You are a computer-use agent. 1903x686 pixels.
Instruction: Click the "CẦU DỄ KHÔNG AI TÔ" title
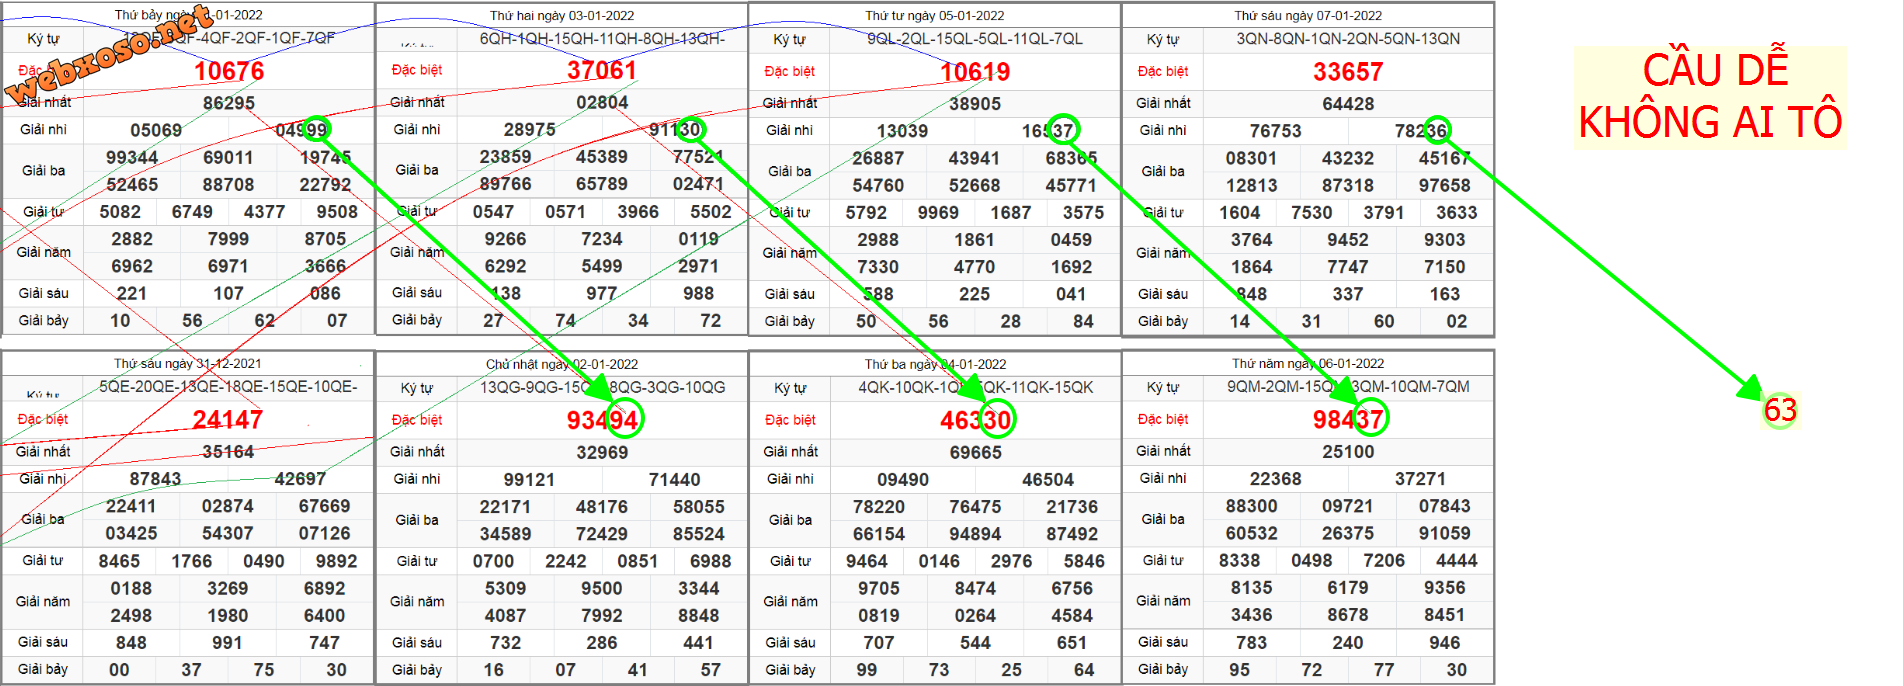click(1710, 97)
